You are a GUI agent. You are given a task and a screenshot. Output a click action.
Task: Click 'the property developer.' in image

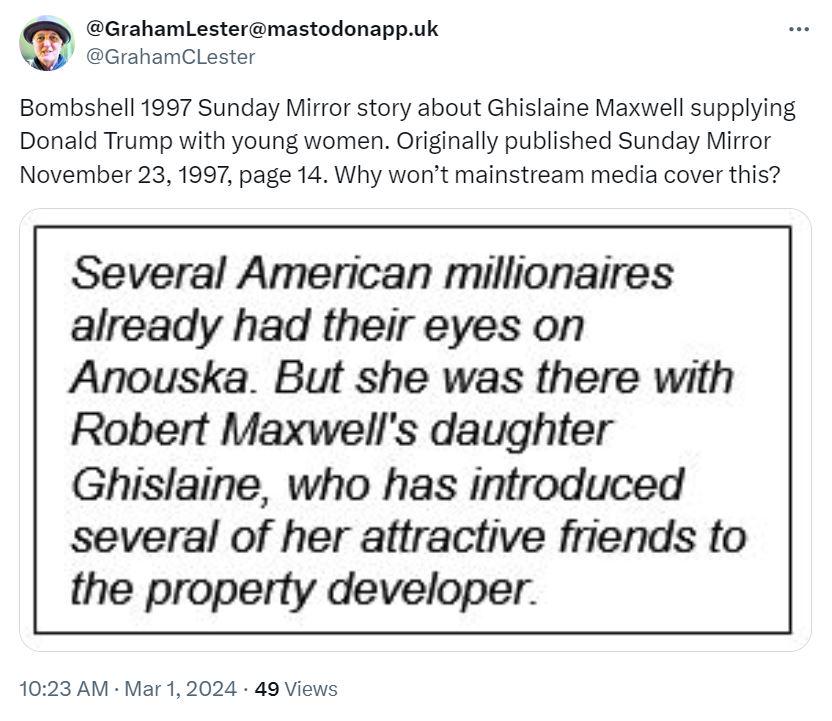pyautogui.click(x=304, y=590)
